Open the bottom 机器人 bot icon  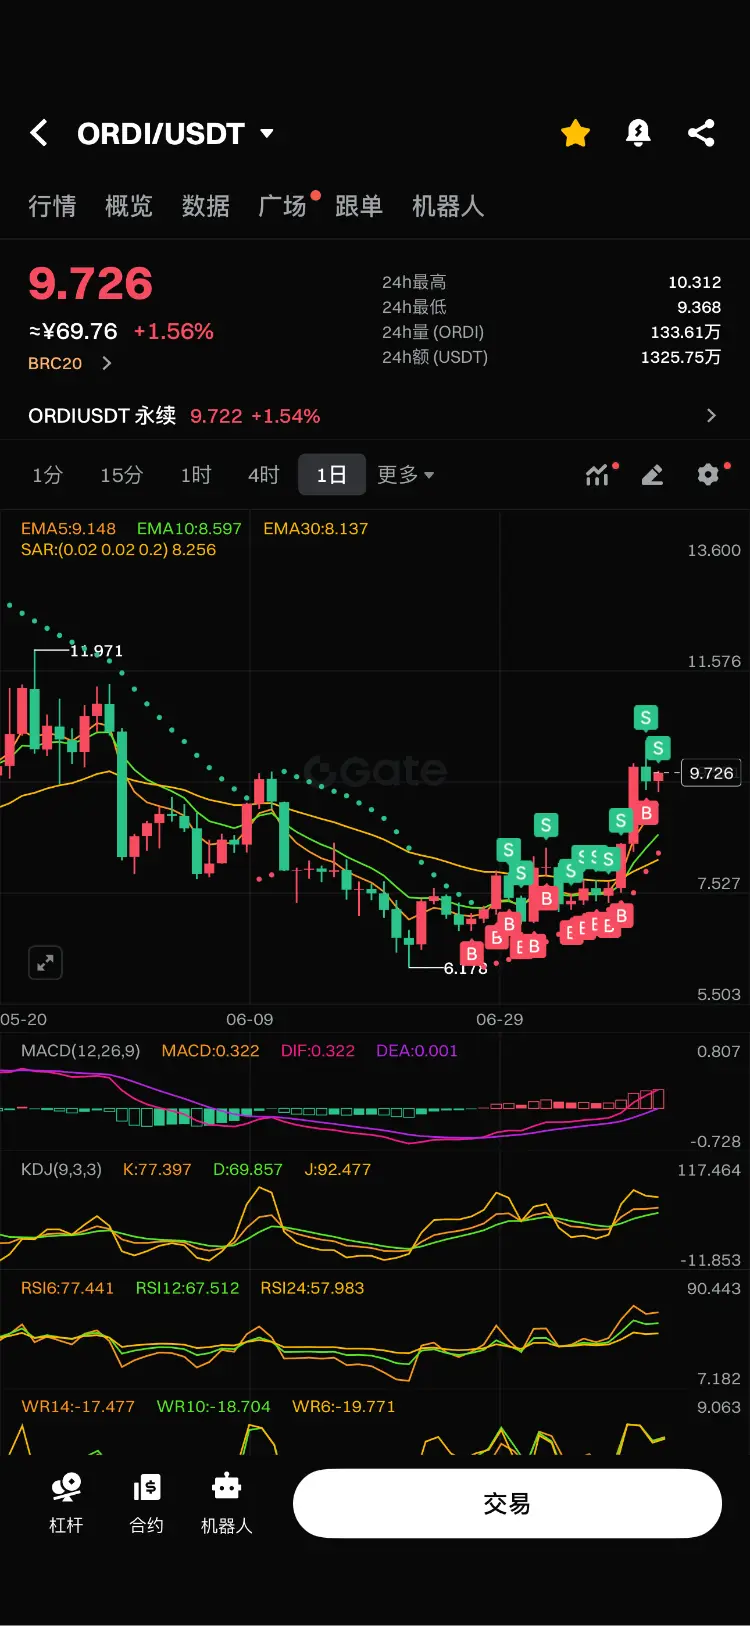point(226,1503)
